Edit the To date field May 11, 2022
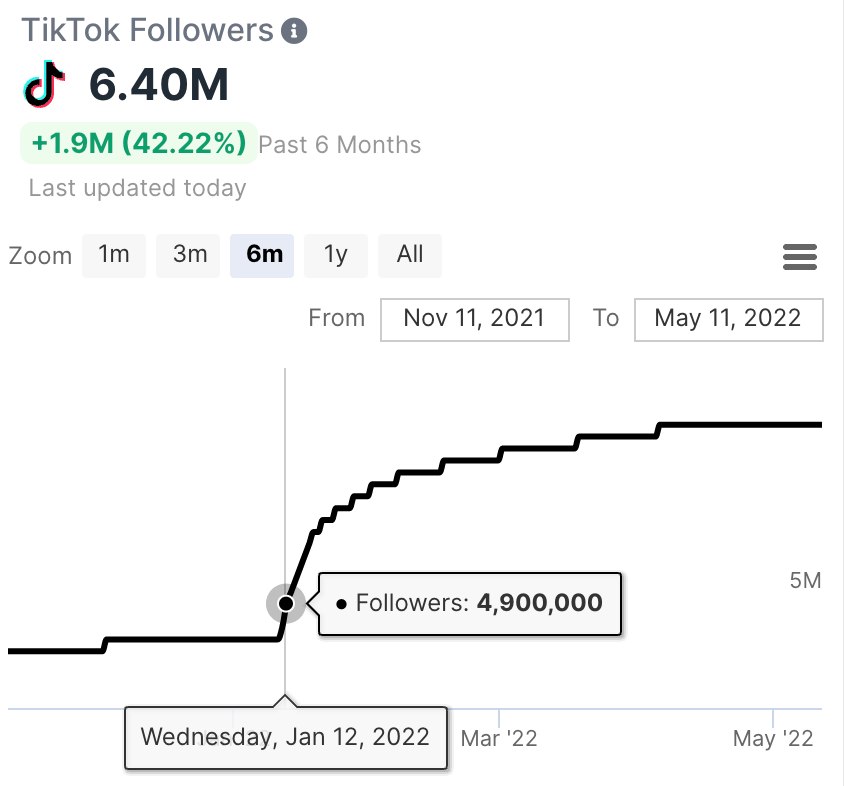The width and height of the screenshot is (844, 786). pos(728,319)
